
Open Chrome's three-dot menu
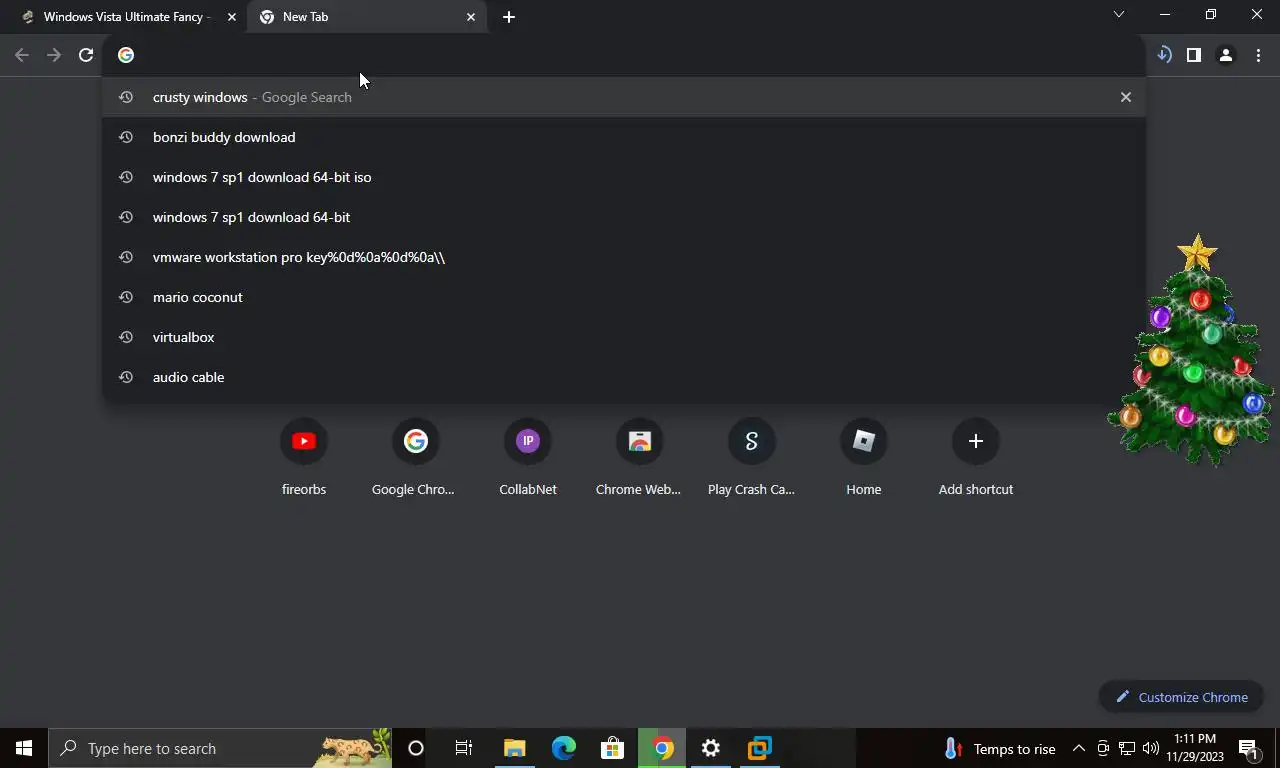(1258, 55)
